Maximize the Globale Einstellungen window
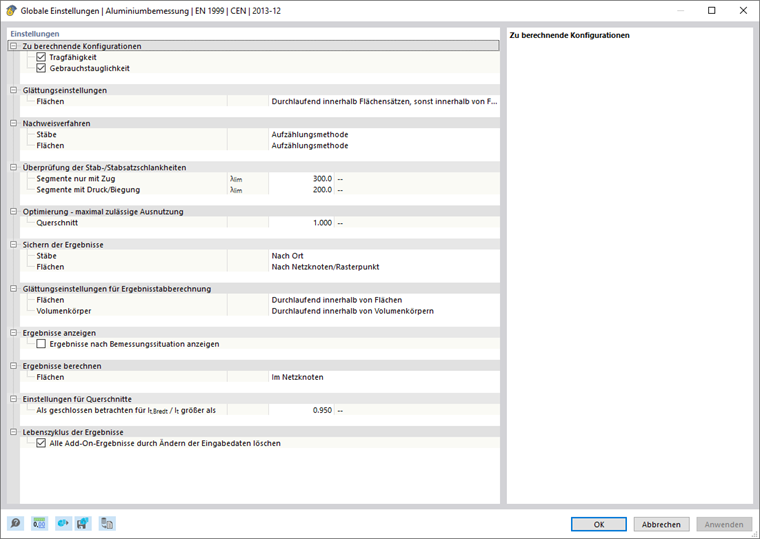The height and width of the screenshot is (539, 760). point(712,11)
